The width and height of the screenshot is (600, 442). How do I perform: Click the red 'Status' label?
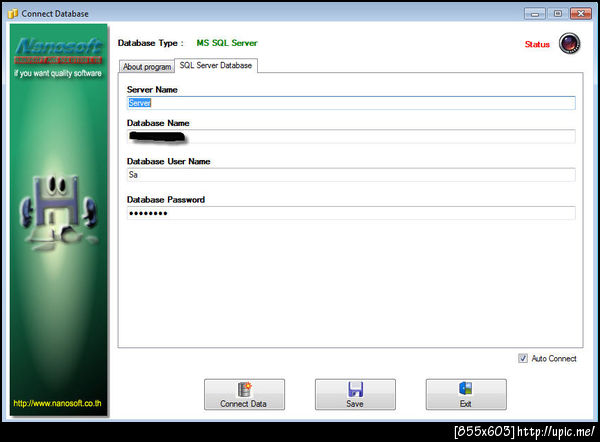tap(537, 44)
